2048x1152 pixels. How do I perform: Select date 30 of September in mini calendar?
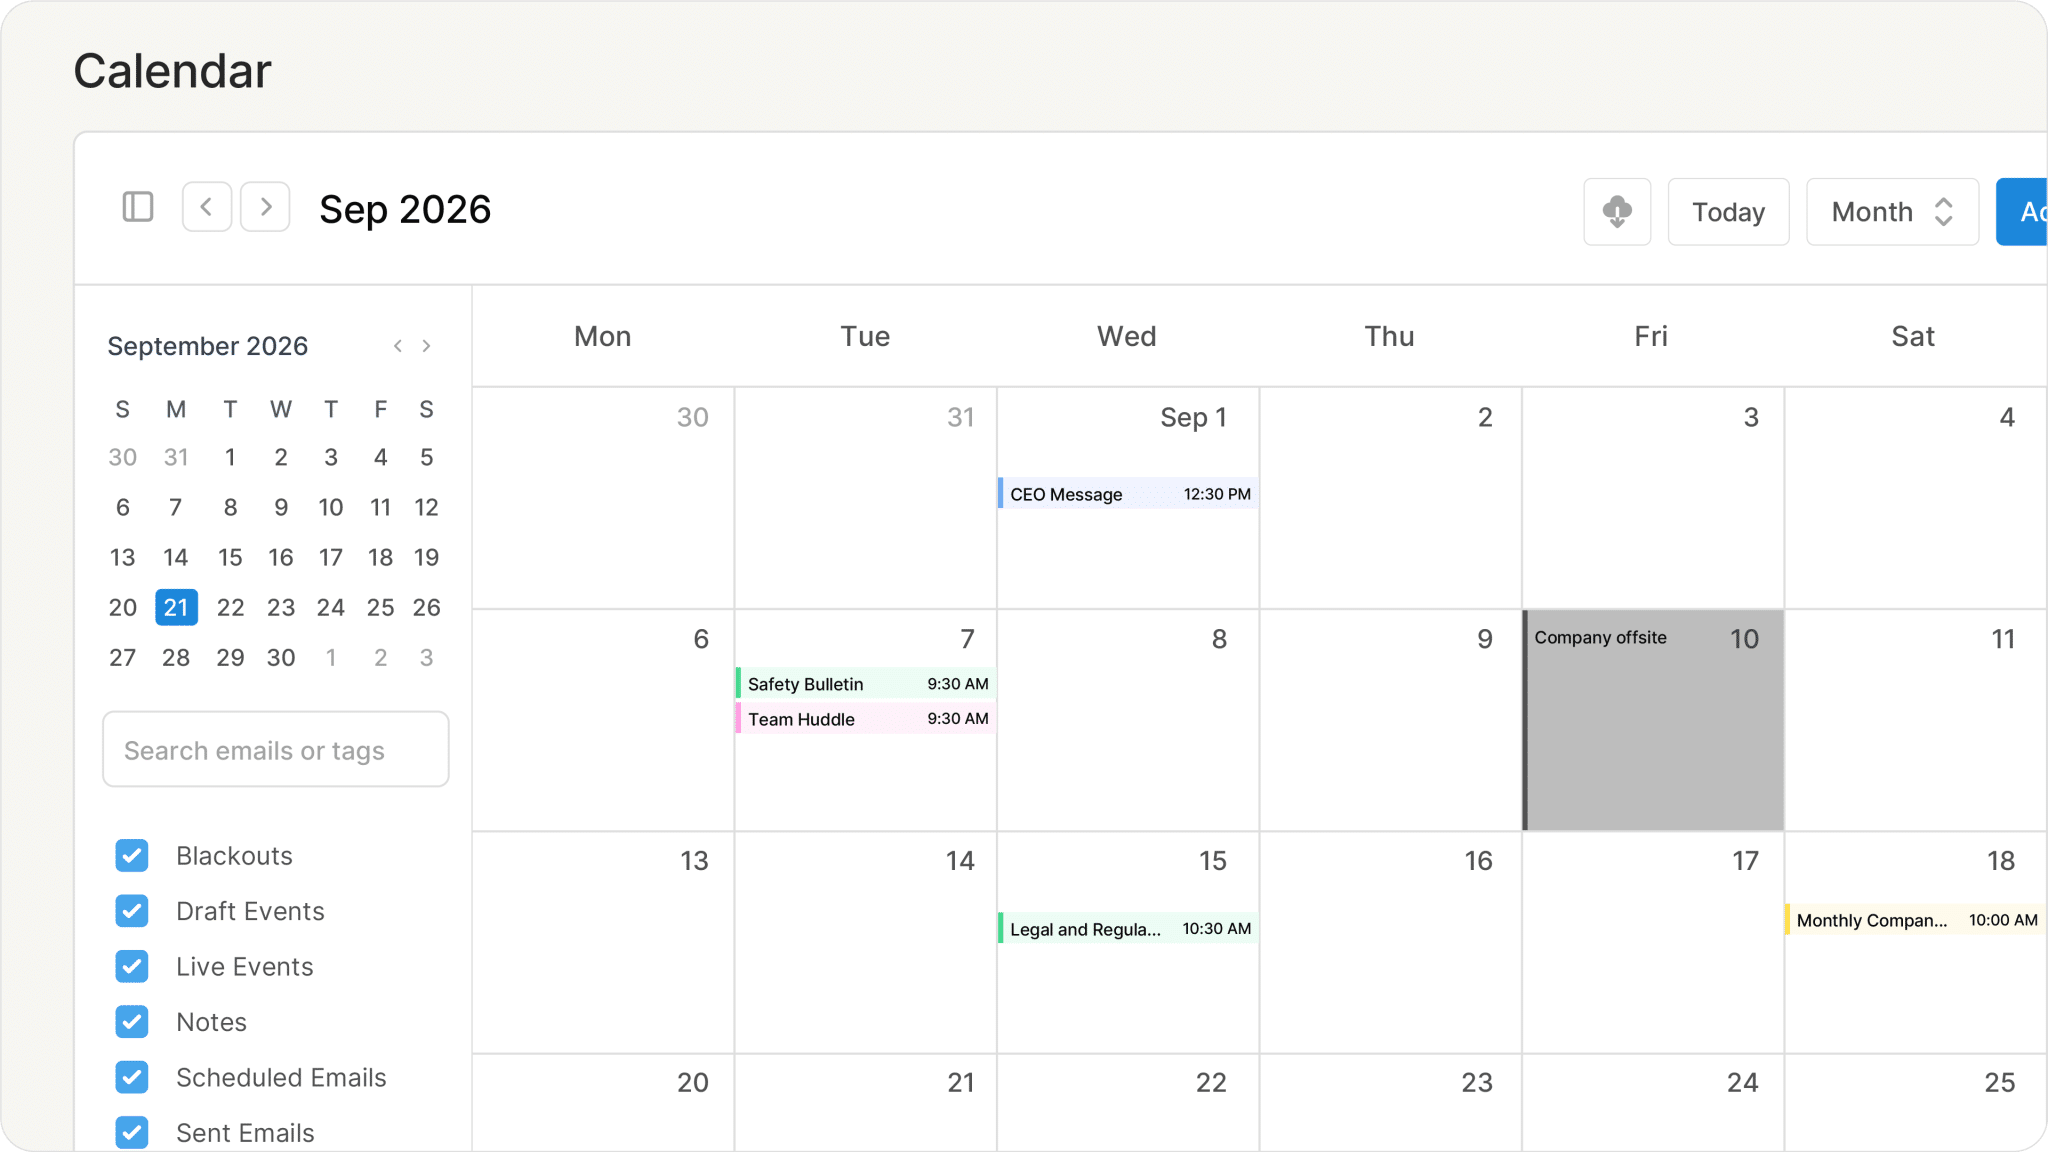(x=281, y=657)
